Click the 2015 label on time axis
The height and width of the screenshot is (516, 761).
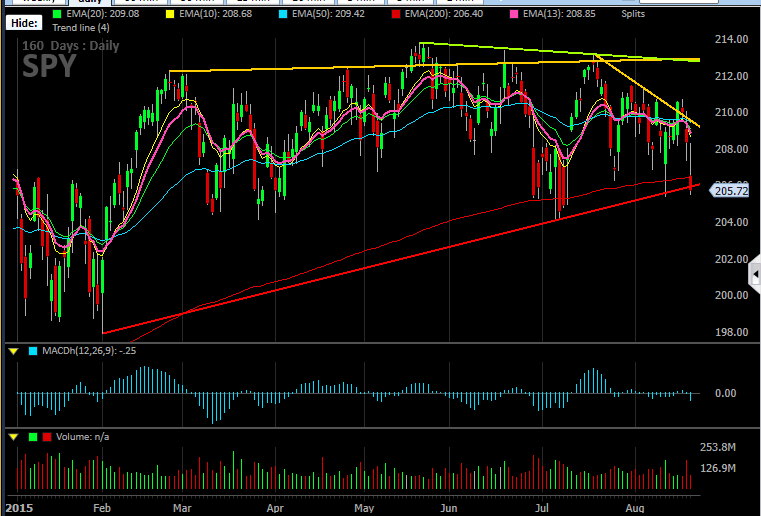19,508
